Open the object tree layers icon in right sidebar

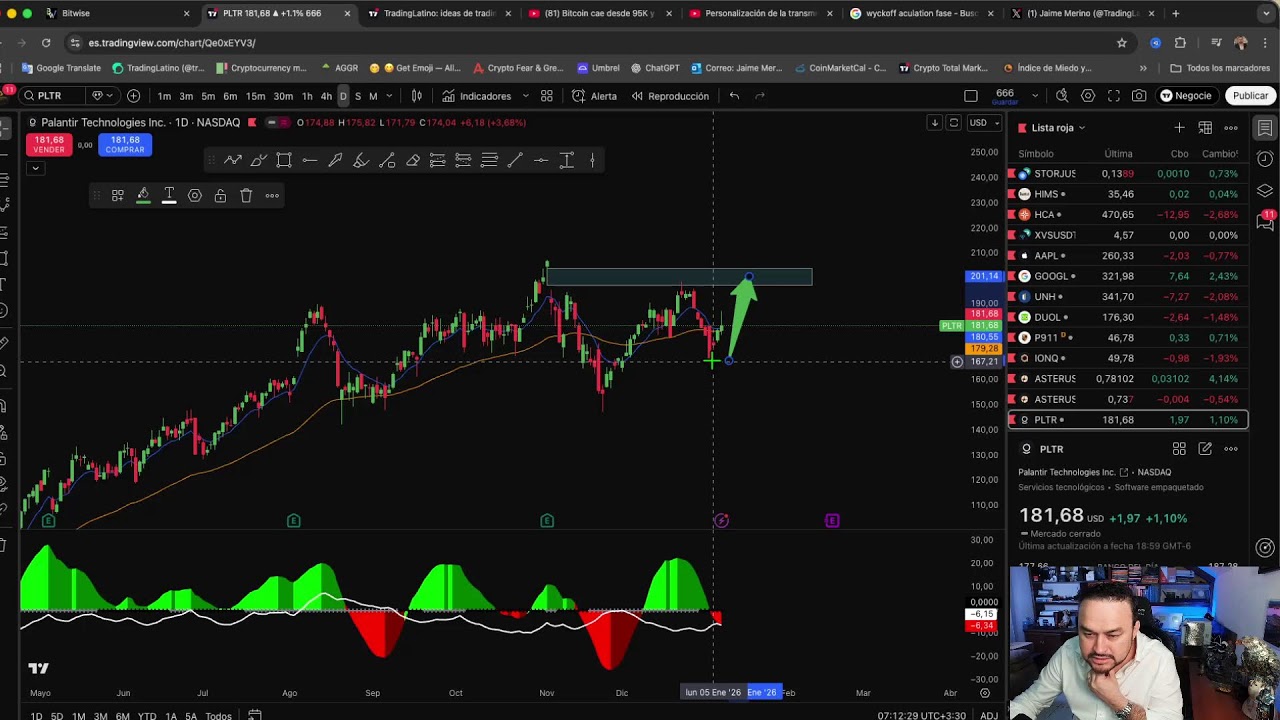(1265, 190)
